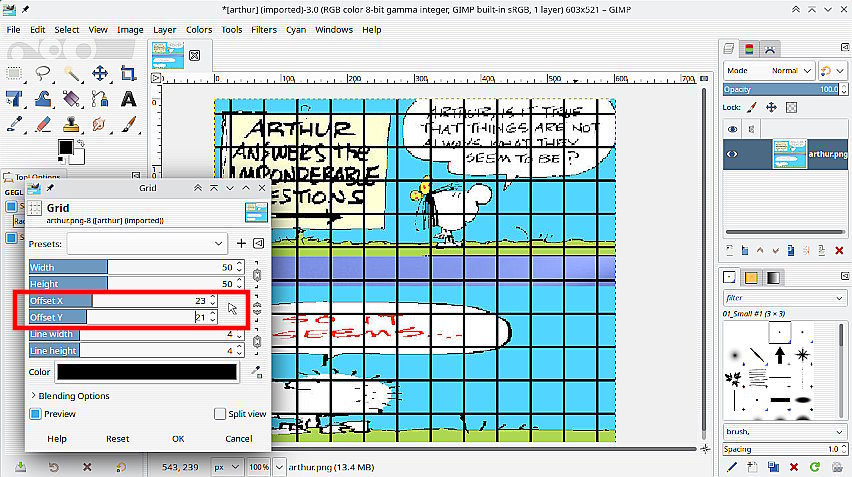
Task: Confirm Grid filter with OK
Action: [178, 438]
